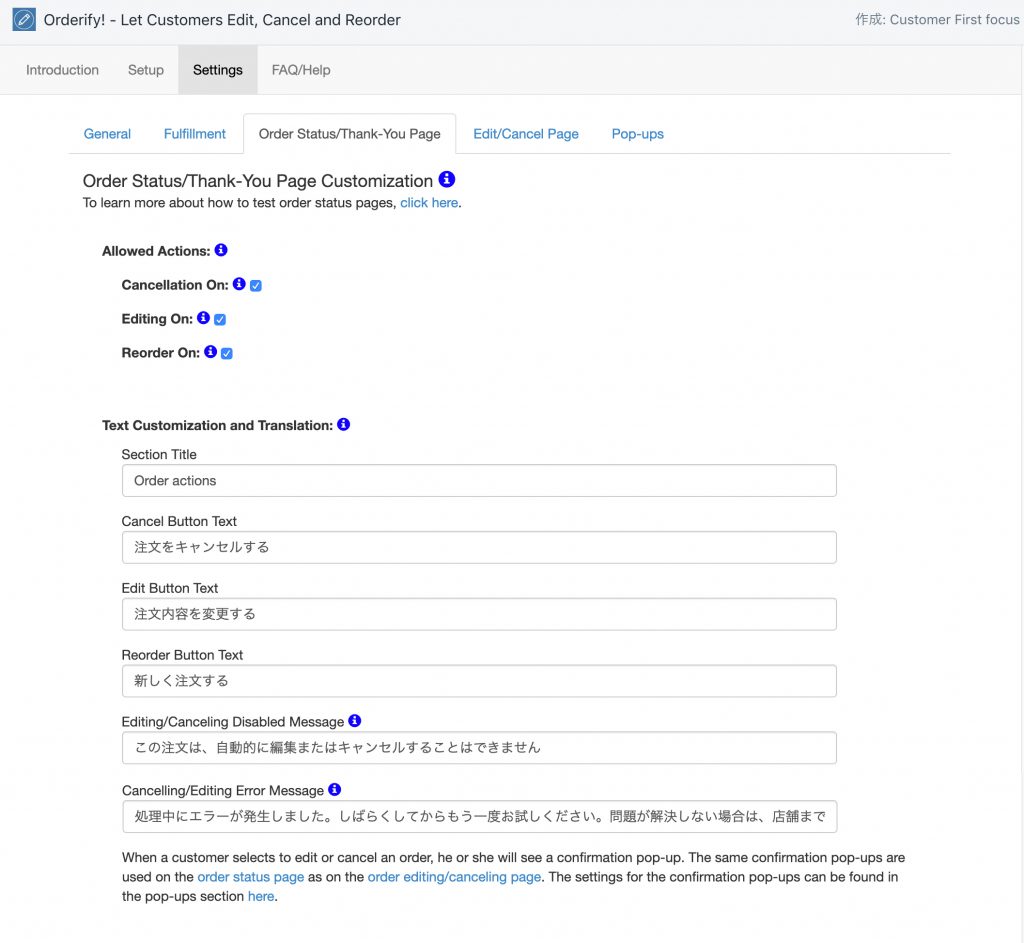Switch to the General settings sub-tab
Viewport: 1024px width, 943px height.
point(107,134)
